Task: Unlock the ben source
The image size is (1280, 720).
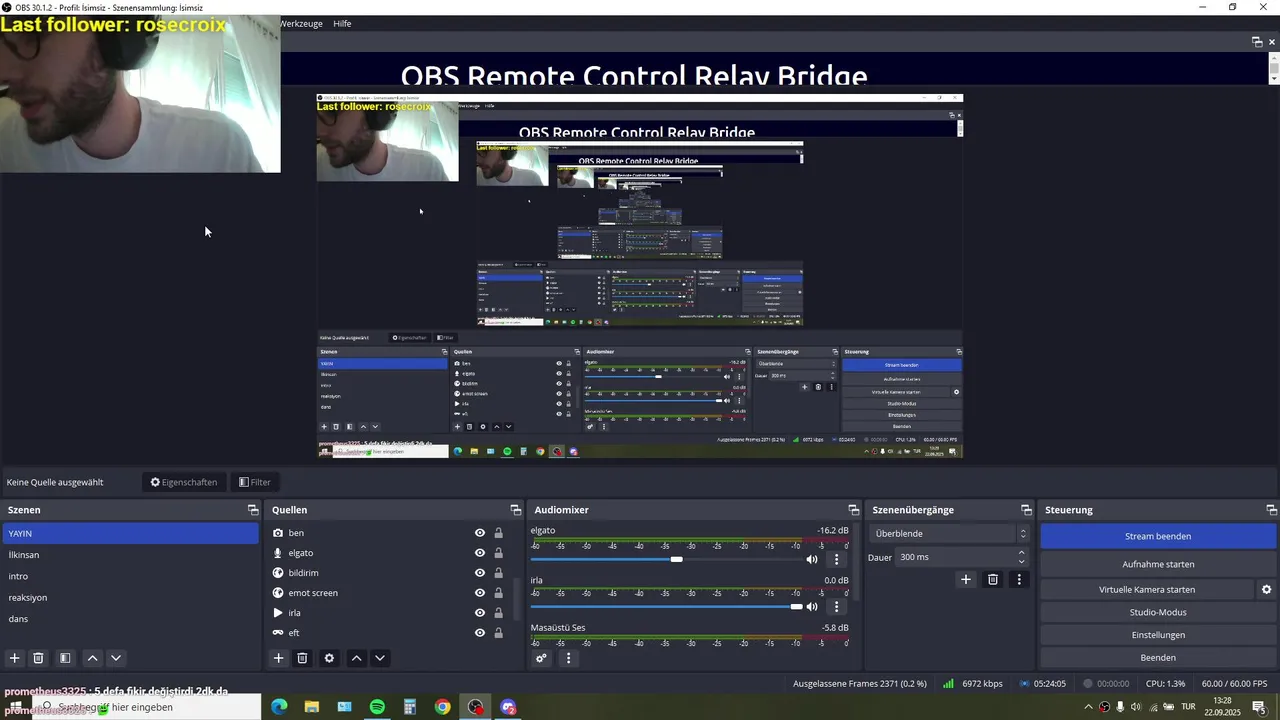Action: [498, 533]
